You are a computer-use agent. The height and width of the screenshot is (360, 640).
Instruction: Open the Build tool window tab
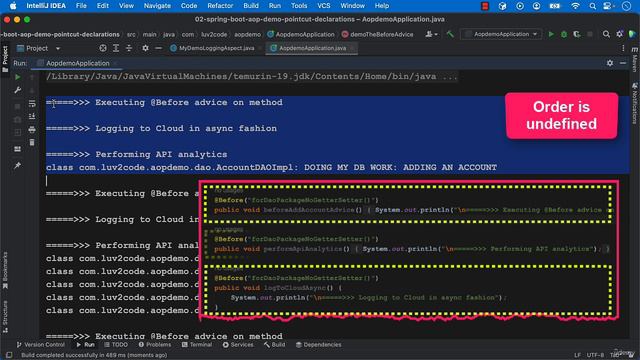pos(274,345)
